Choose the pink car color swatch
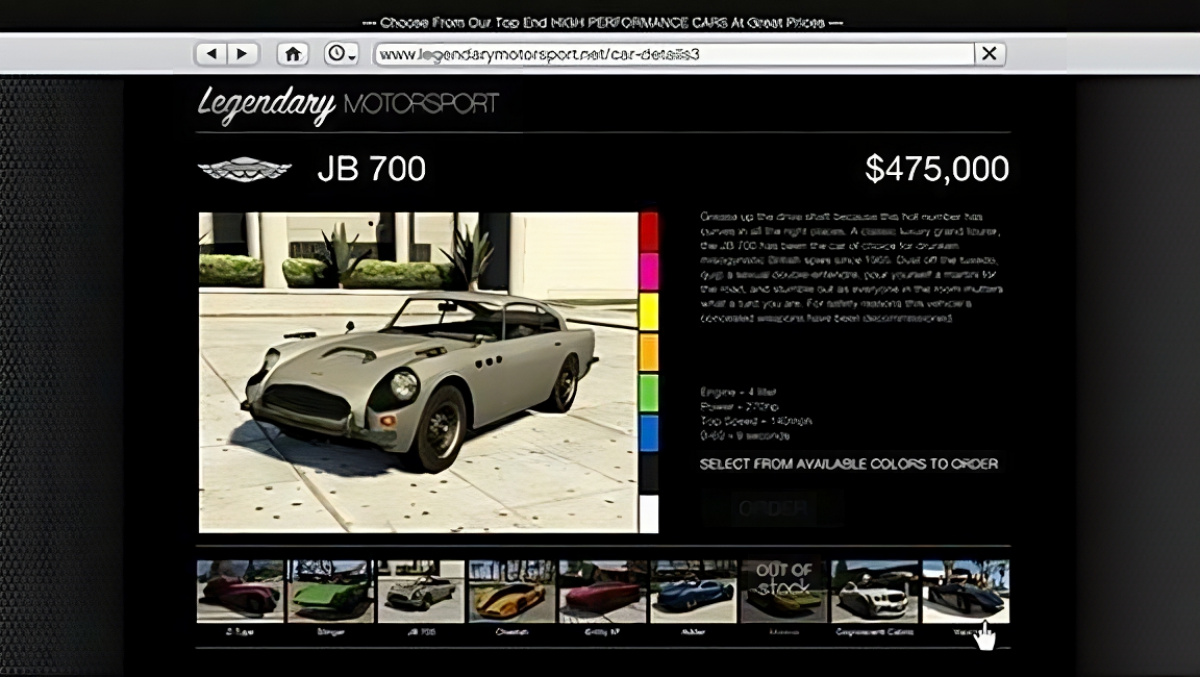The image size is (1200, 677). [x=649, y=272]
